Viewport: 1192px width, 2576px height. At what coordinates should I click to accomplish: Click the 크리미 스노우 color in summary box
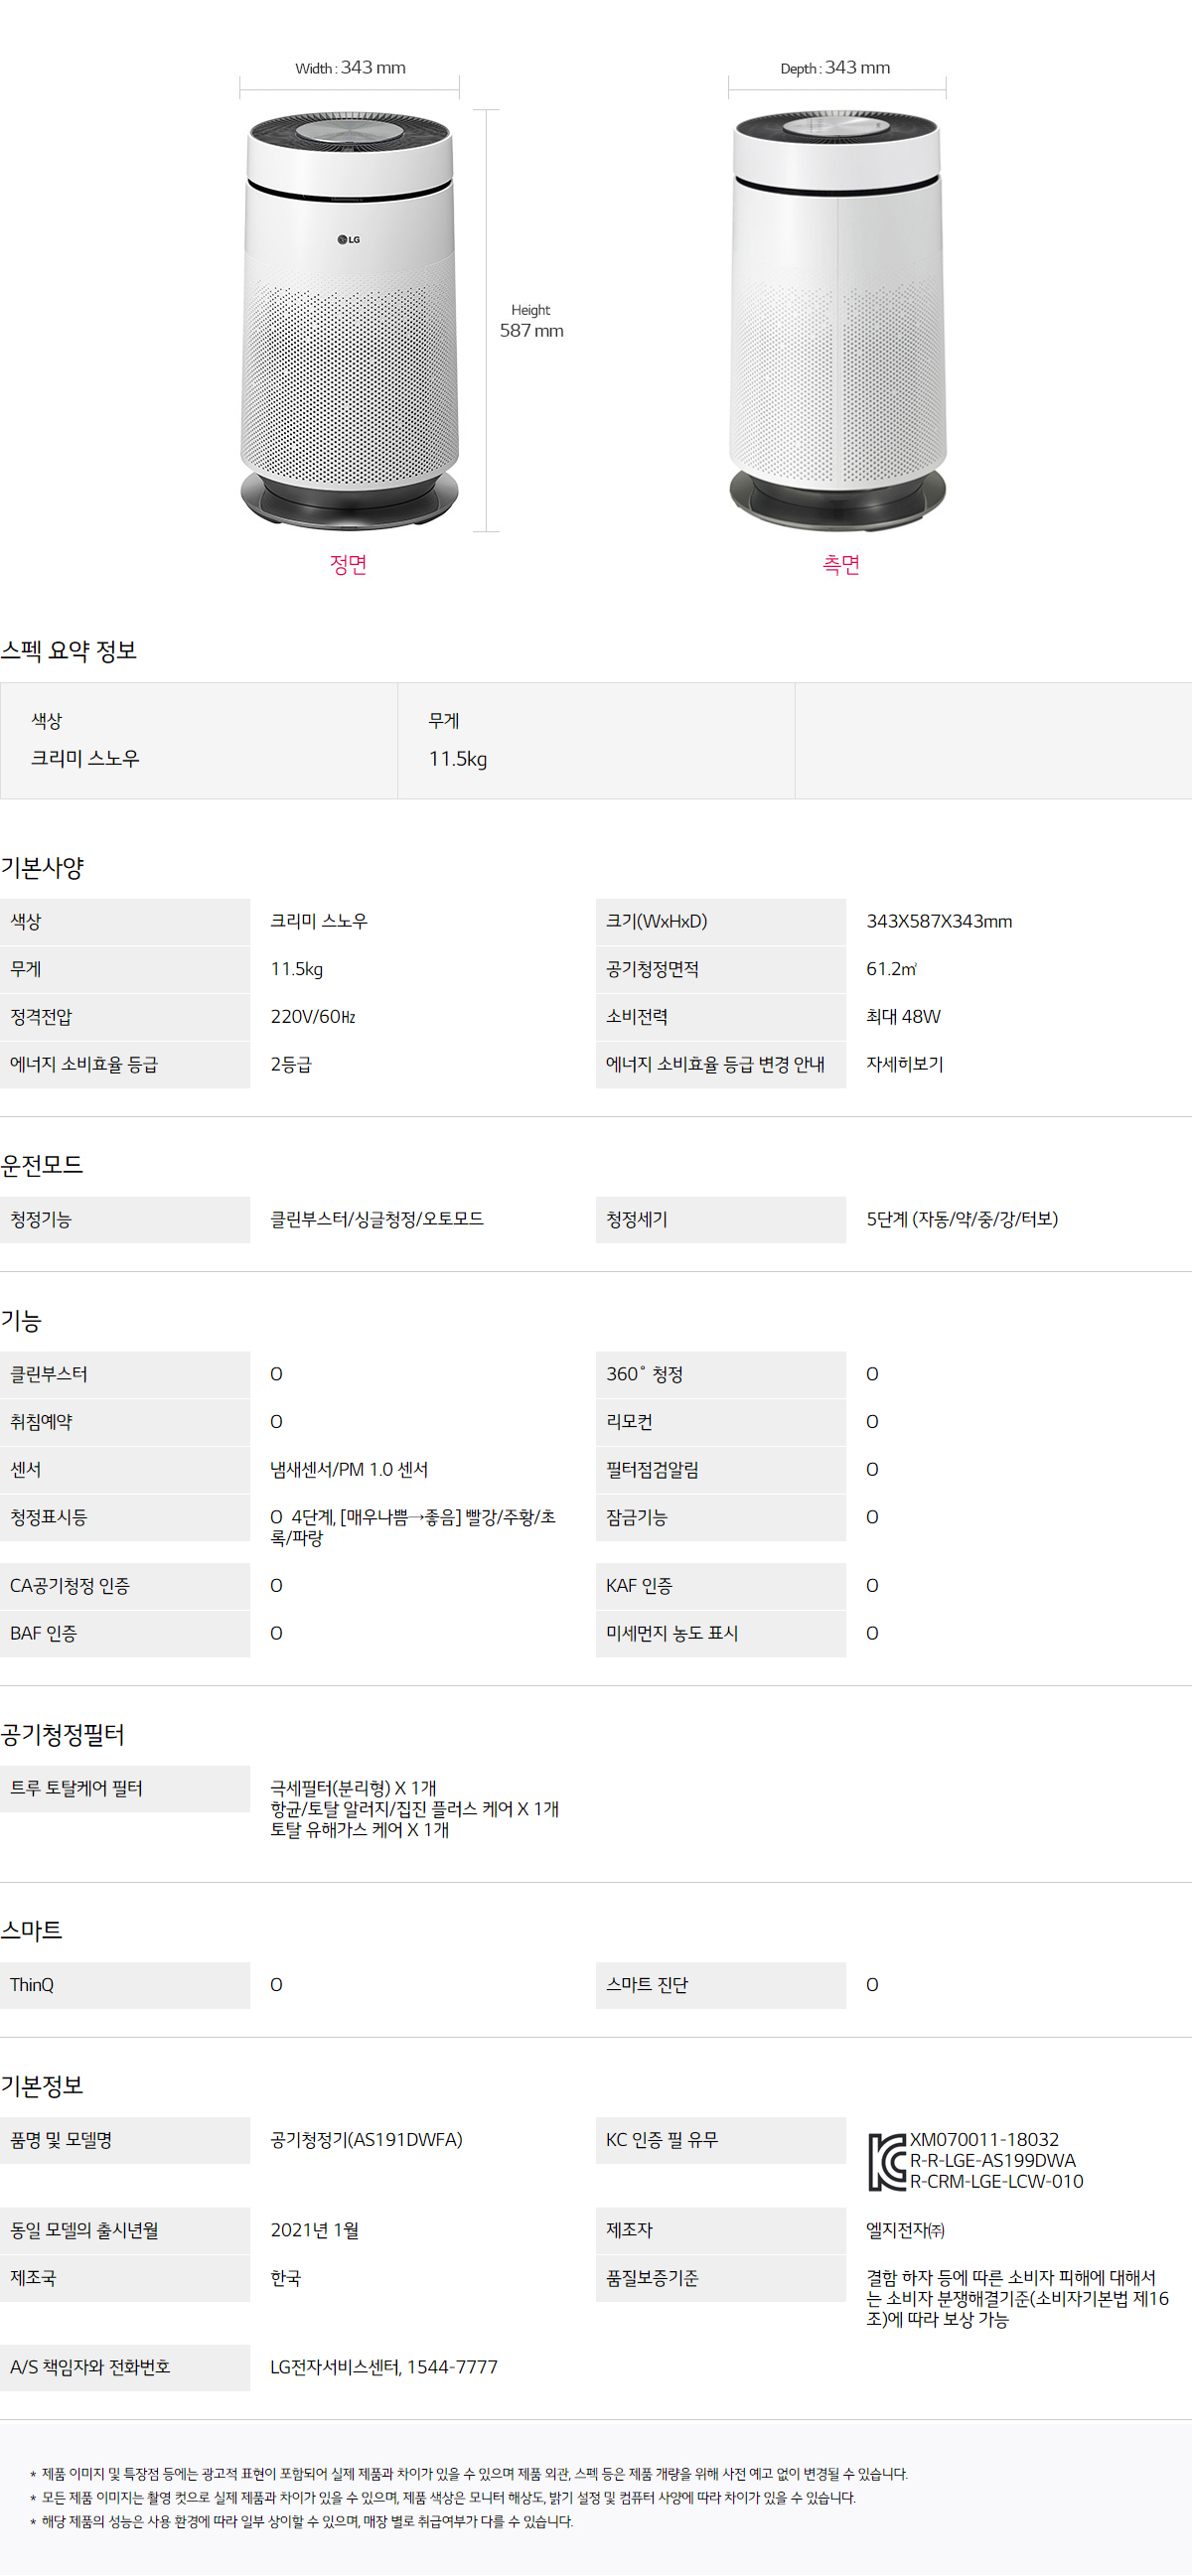(x=85, y=759)
